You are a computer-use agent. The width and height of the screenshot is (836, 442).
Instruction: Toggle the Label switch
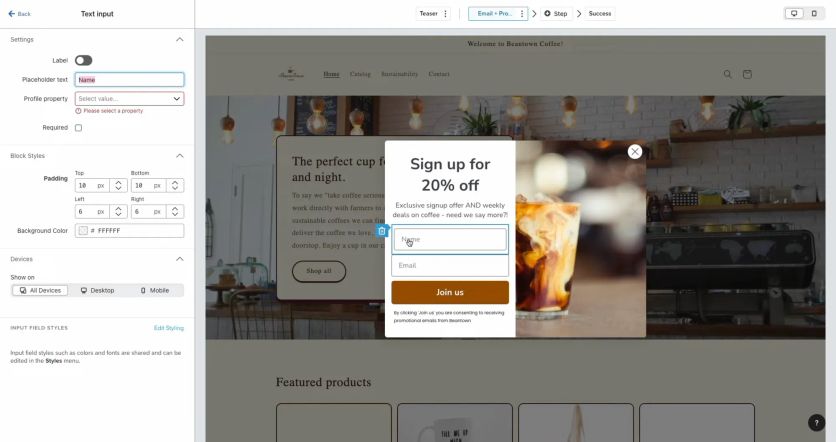pyautogui.click(x=83, y=60)
